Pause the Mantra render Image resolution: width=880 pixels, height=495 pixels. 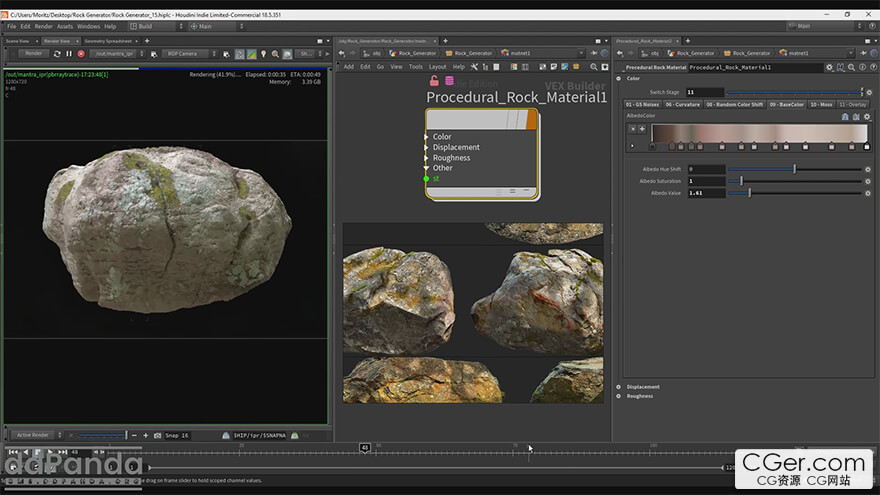(x=69, y=53)
